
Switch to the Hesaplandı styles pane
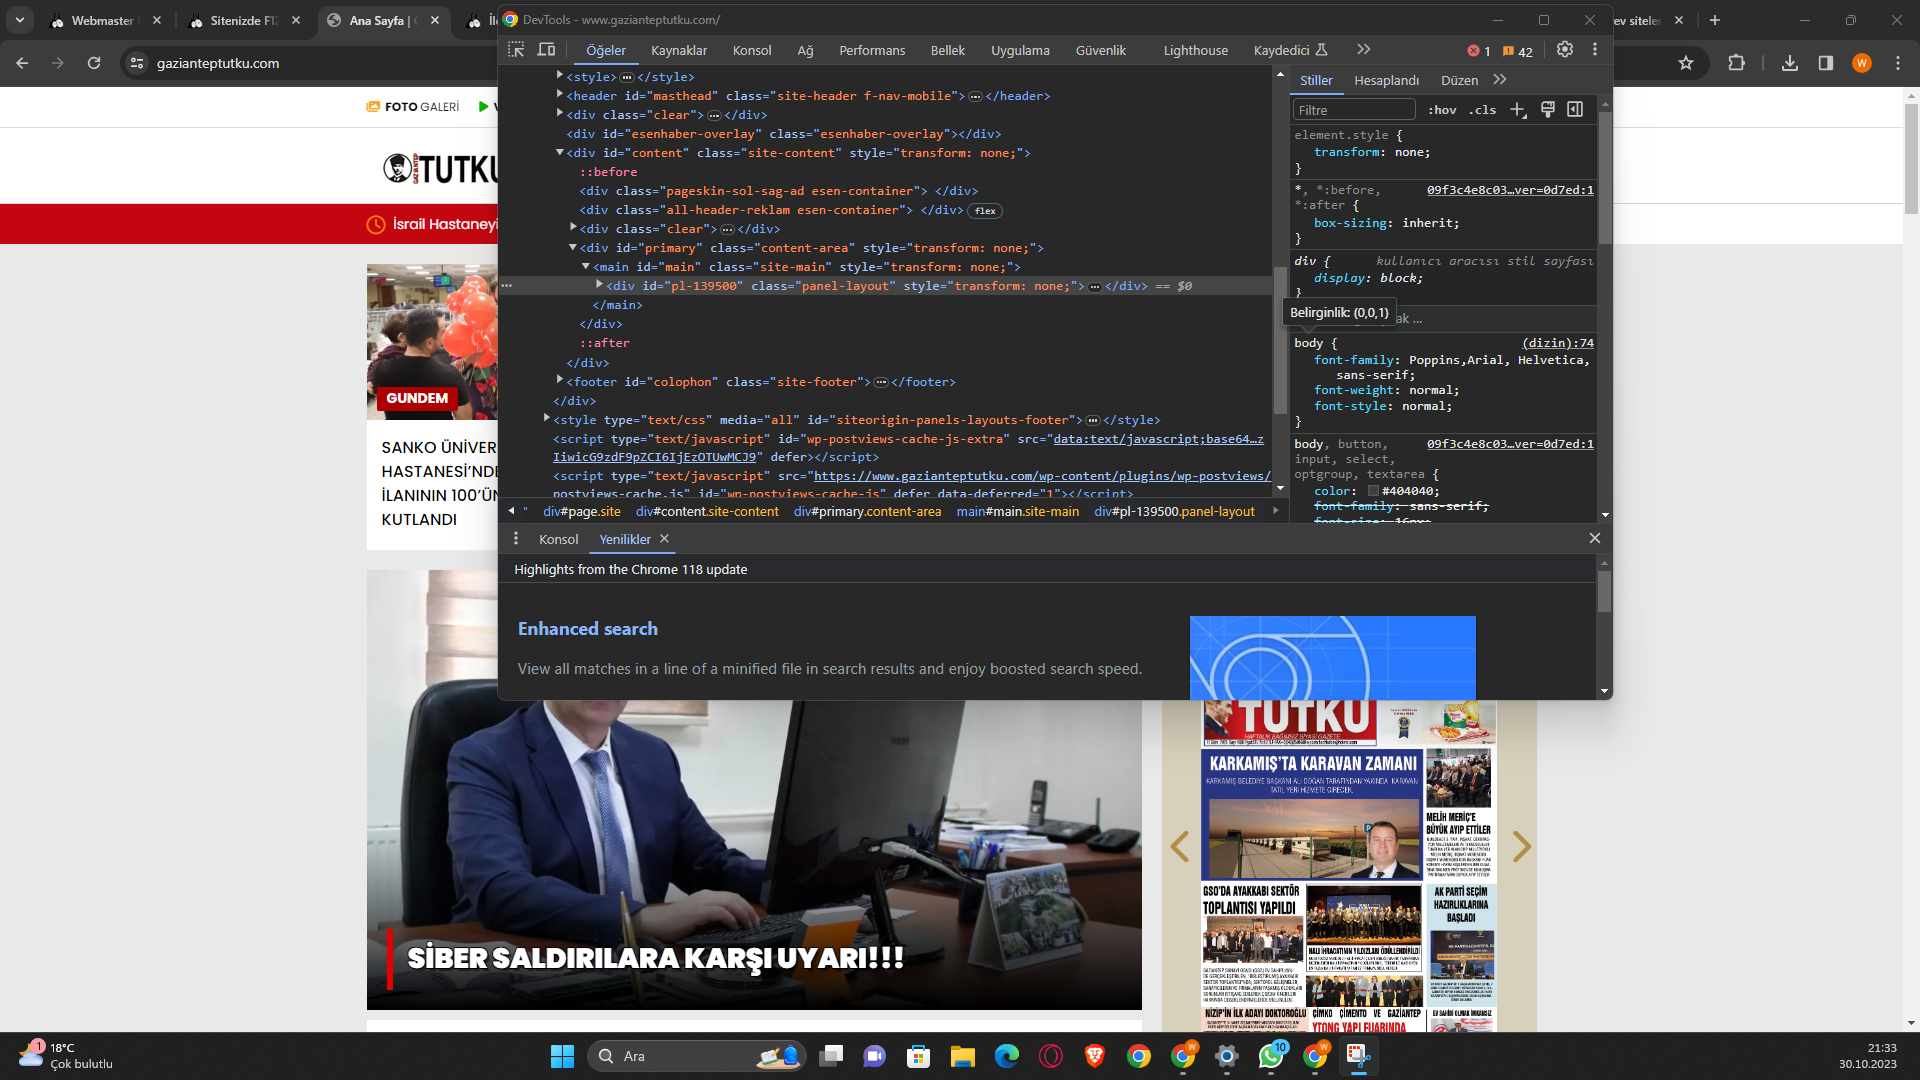coord(1386,81)
